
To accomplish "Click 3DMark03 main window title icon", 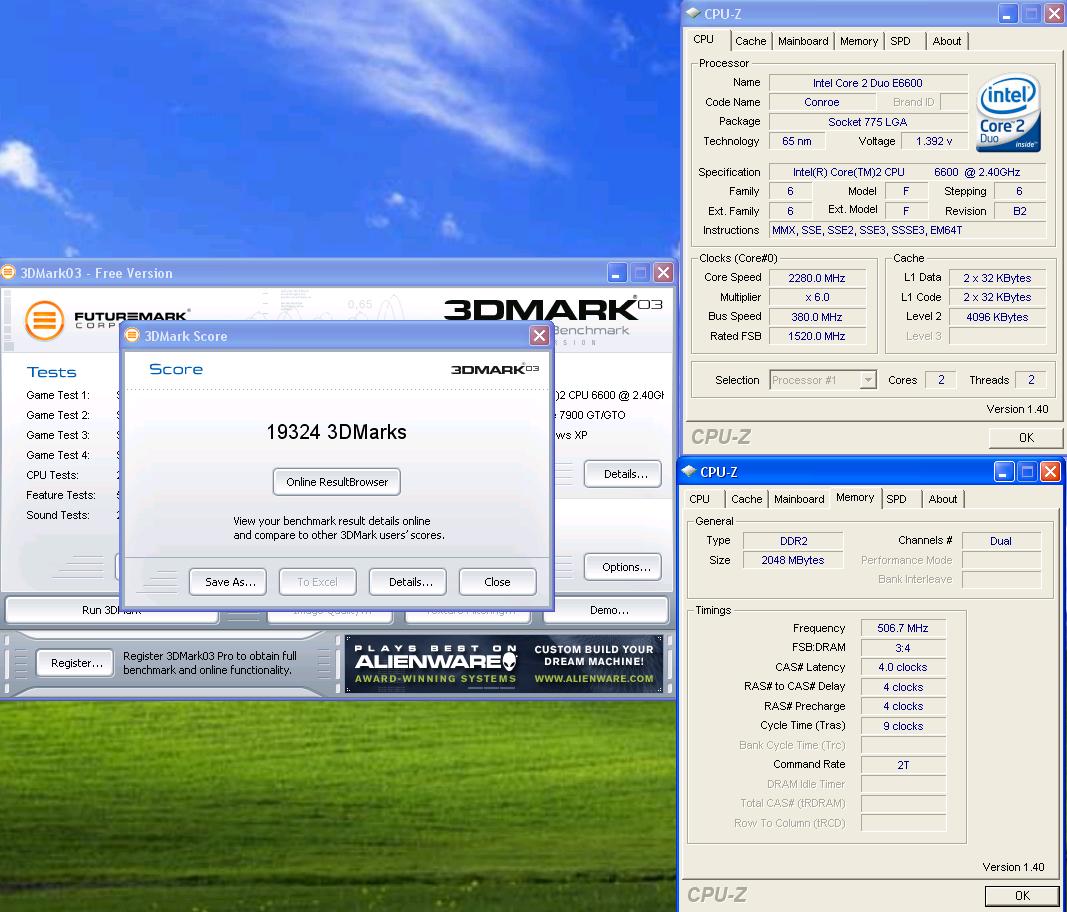I will 8,273.
